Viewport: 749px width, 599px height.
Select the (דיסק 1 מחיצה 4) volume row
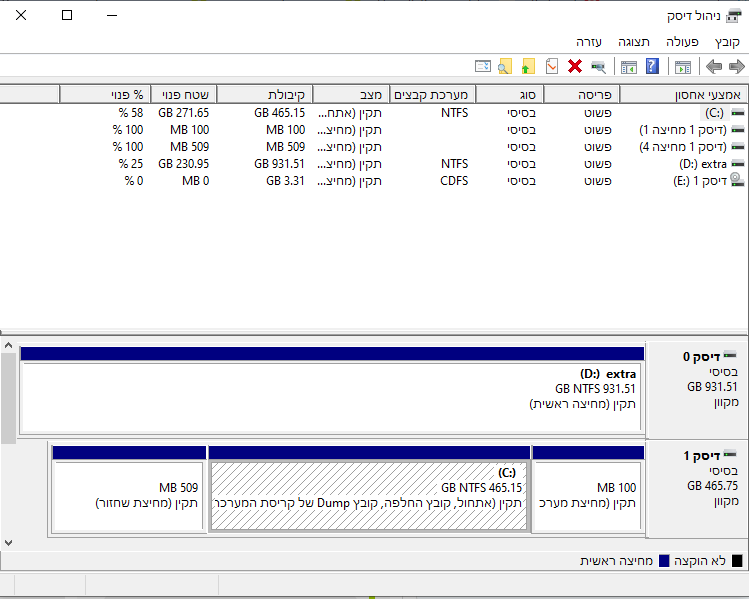point(683,147)
